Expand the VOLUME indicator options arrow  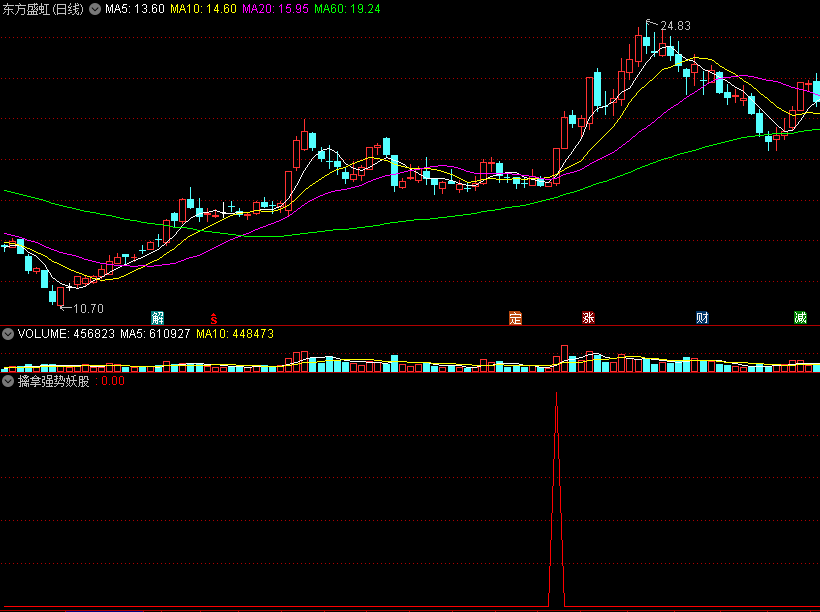[x=8, y=334]
